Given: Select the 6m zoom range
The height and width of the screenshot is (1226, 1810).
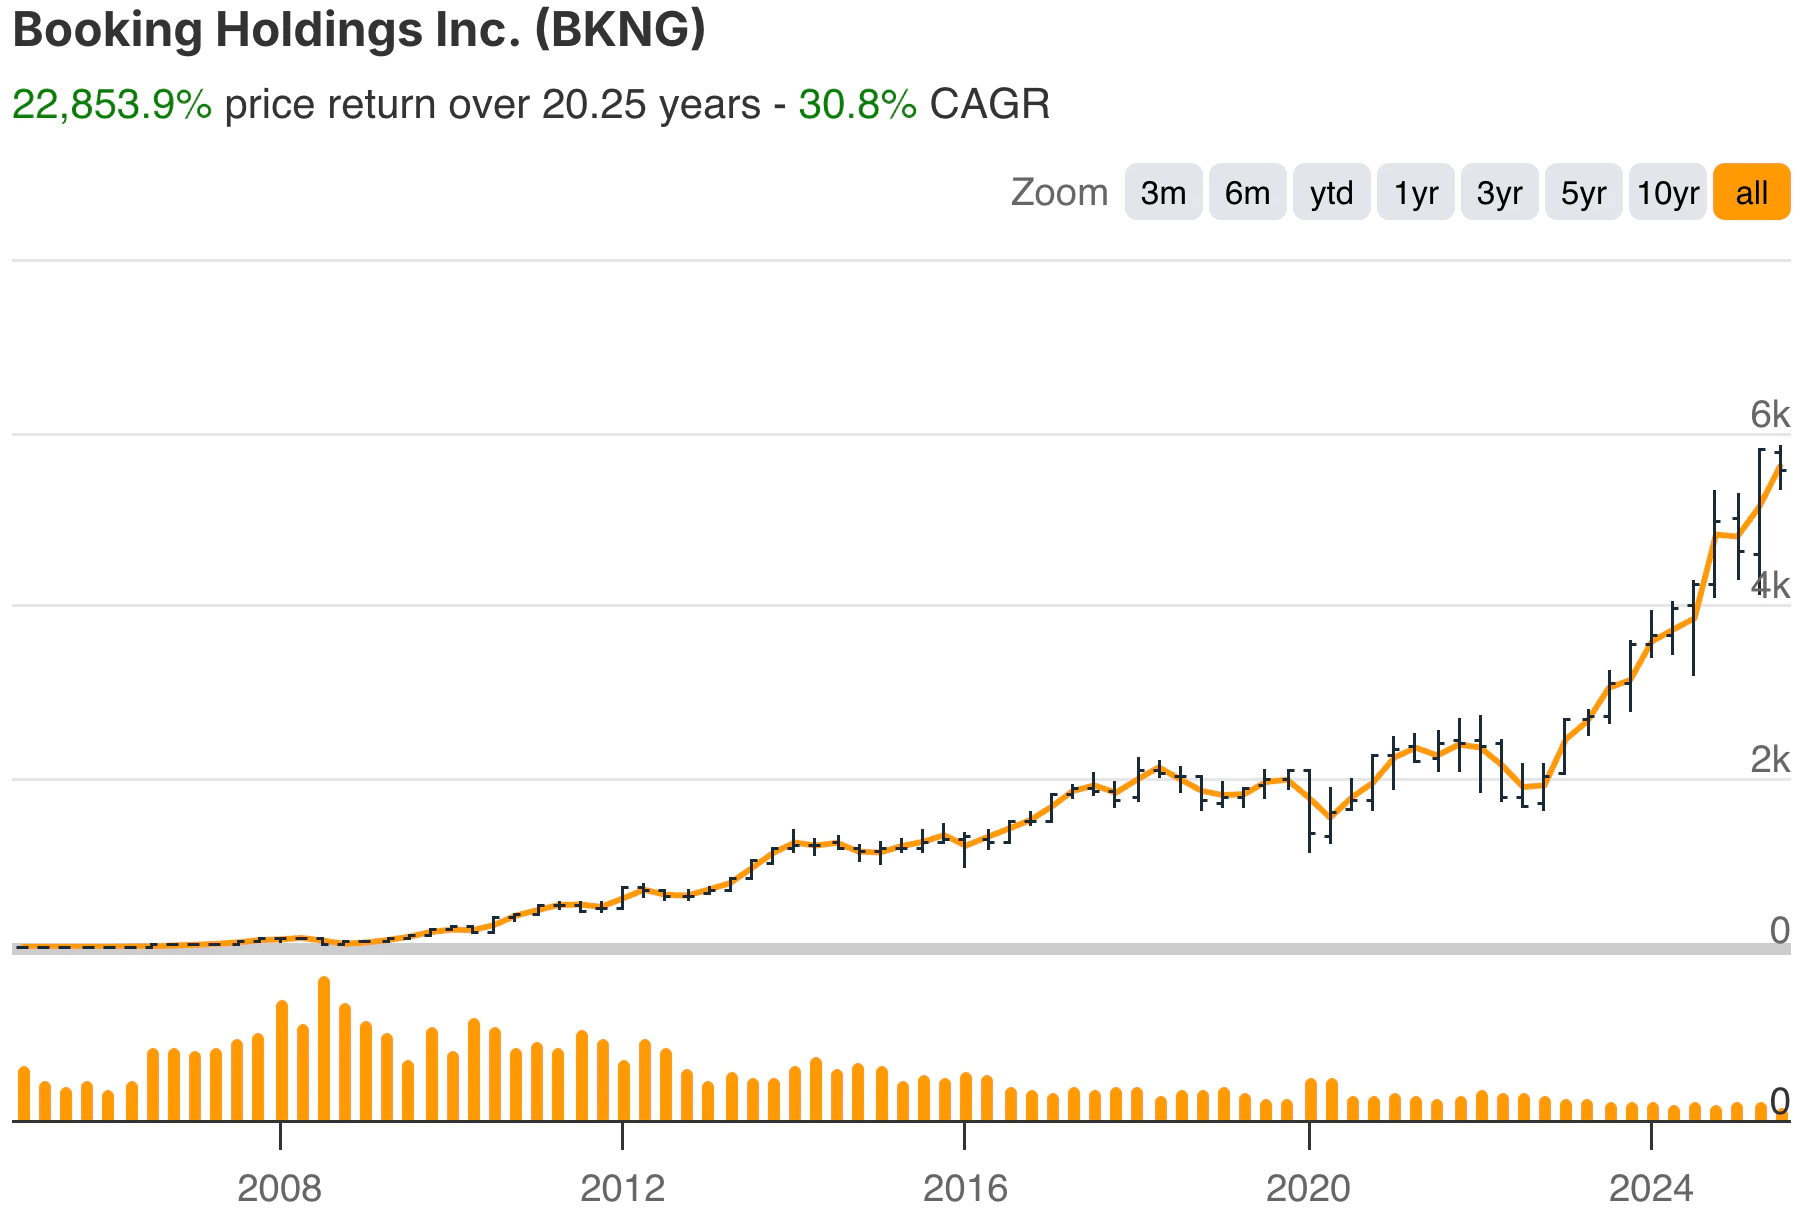Looking at the screenshot, I should coord(1247,192).
